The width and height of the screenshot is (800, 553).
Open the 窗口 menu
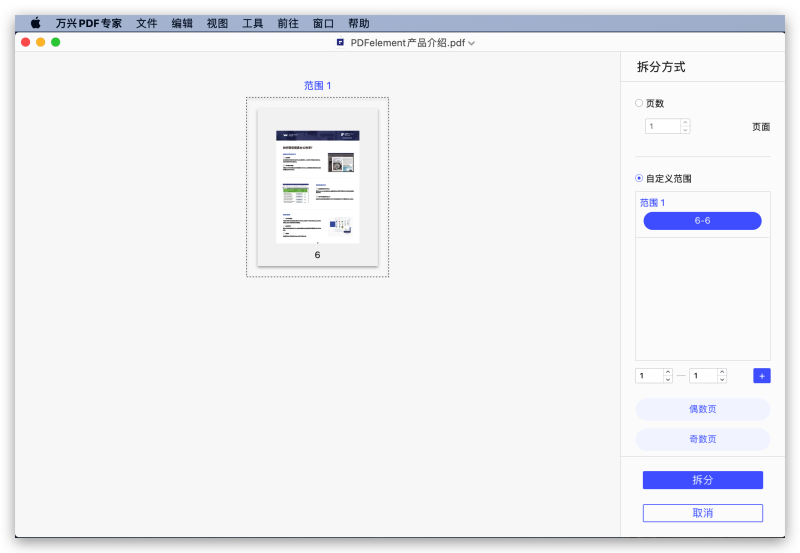click(323, 23)
